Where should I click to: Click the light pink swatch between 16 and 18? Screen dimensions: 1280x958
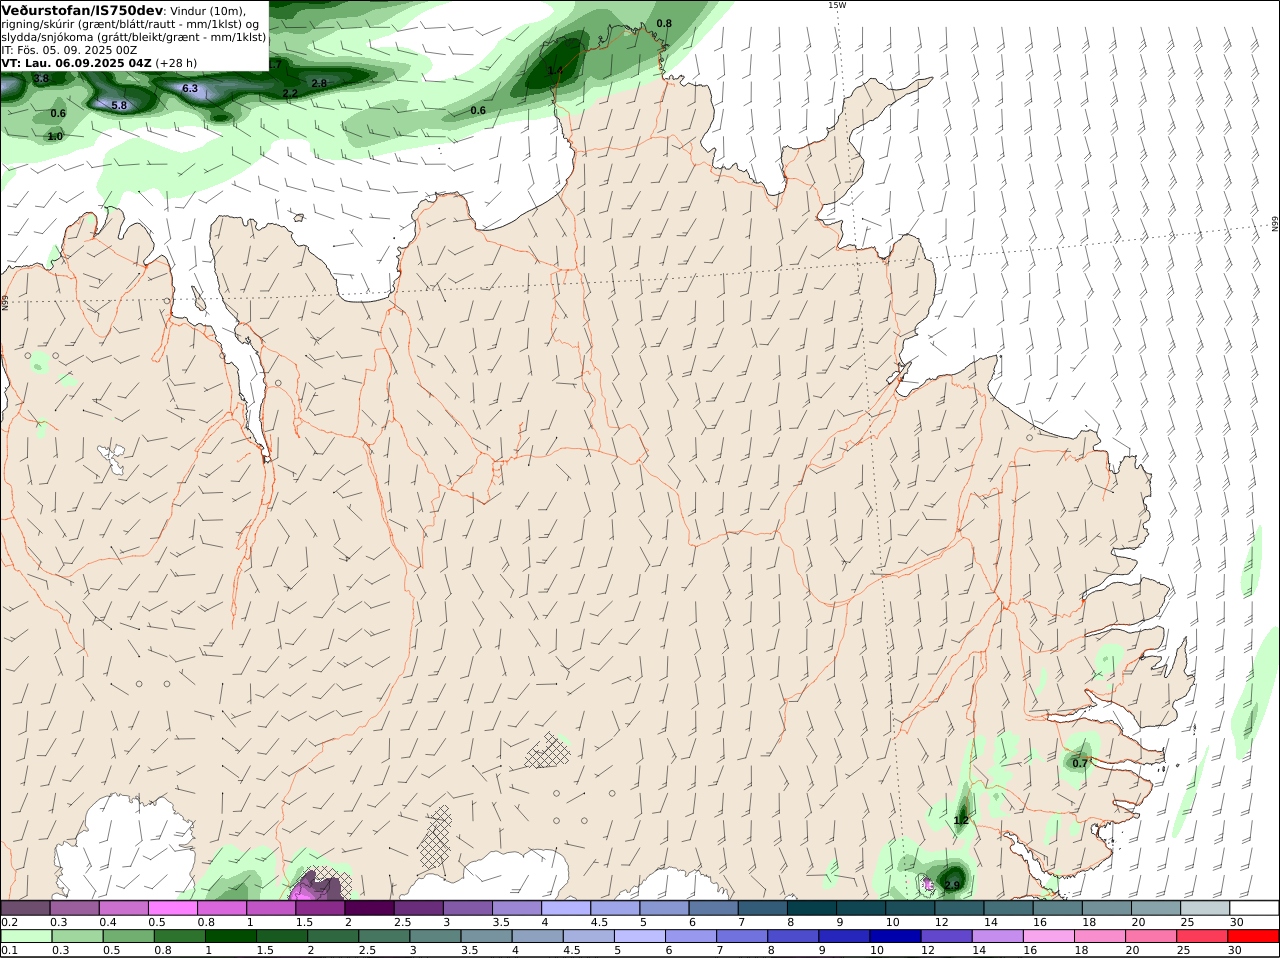[1047, 936]
